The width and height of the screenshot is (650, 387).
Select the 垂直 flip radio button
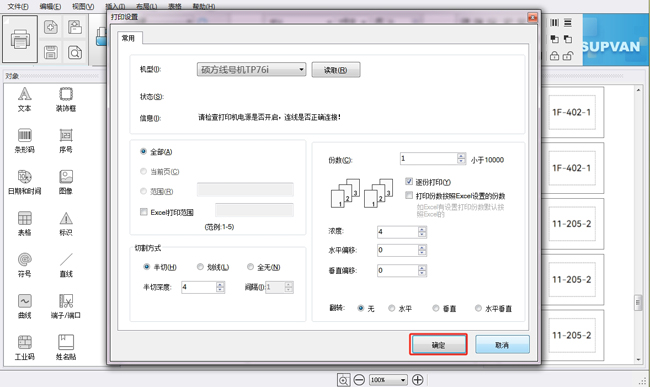click(436, 308)
